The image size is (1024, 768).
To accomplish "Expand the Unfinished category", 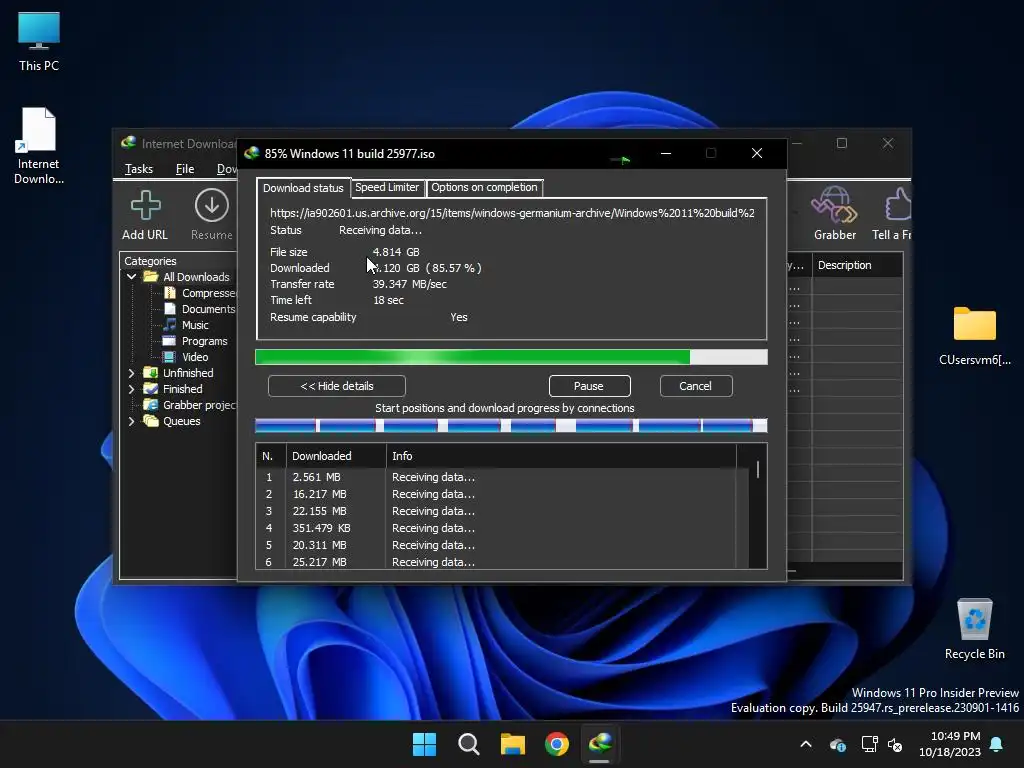I will point(131,373).
